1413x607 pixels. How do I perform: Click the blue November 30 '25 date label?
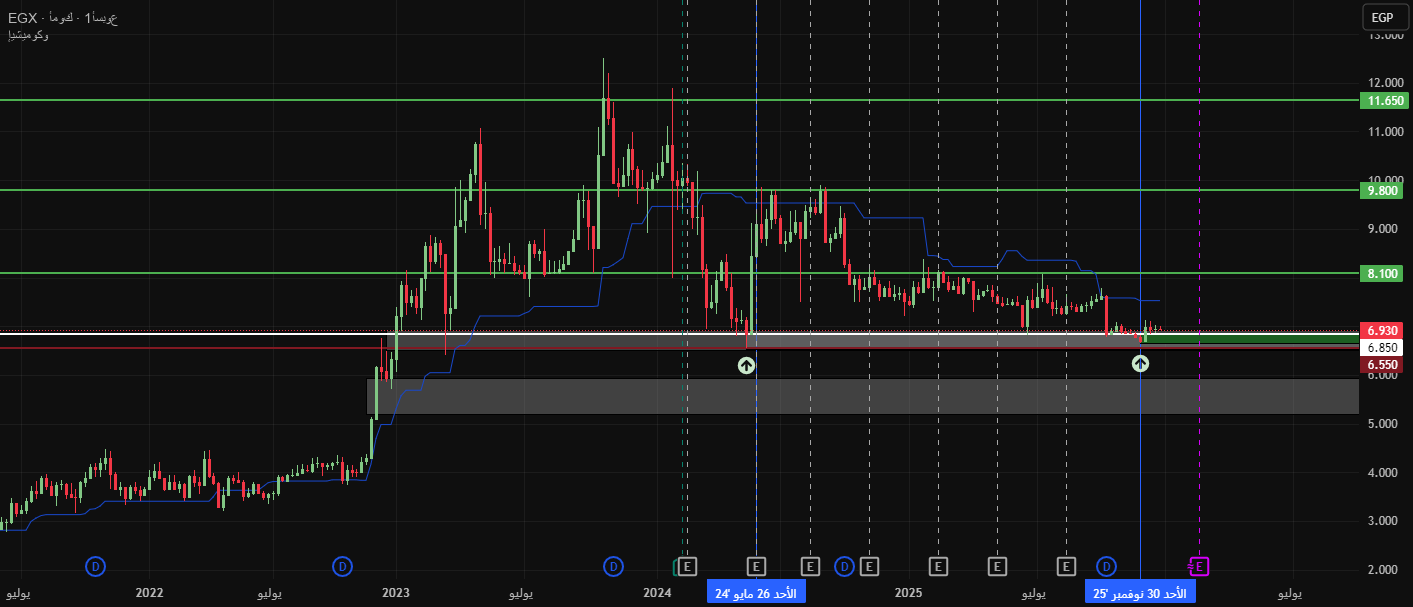pos(1140,594)
